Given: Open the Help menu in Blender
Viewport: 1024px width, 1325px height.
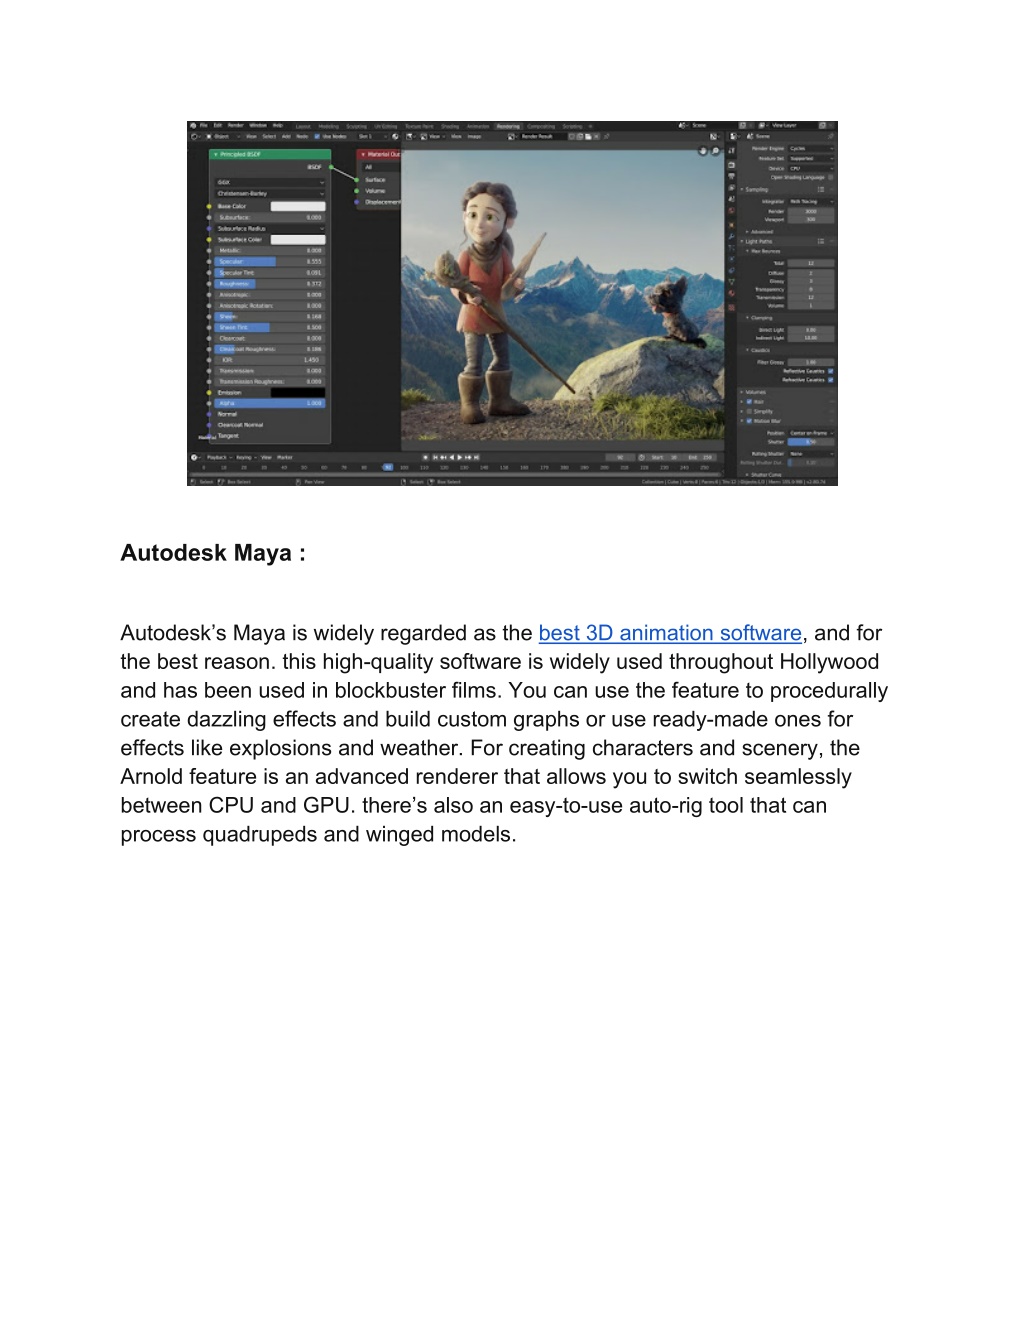Looking at the screenshot, I should [278, 126].
